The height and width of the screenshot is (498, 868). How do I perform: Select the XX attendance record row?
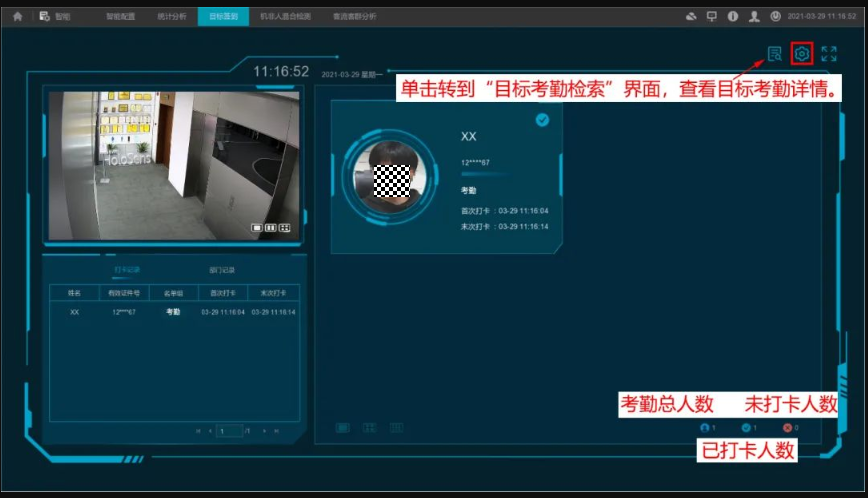point(173,312)
